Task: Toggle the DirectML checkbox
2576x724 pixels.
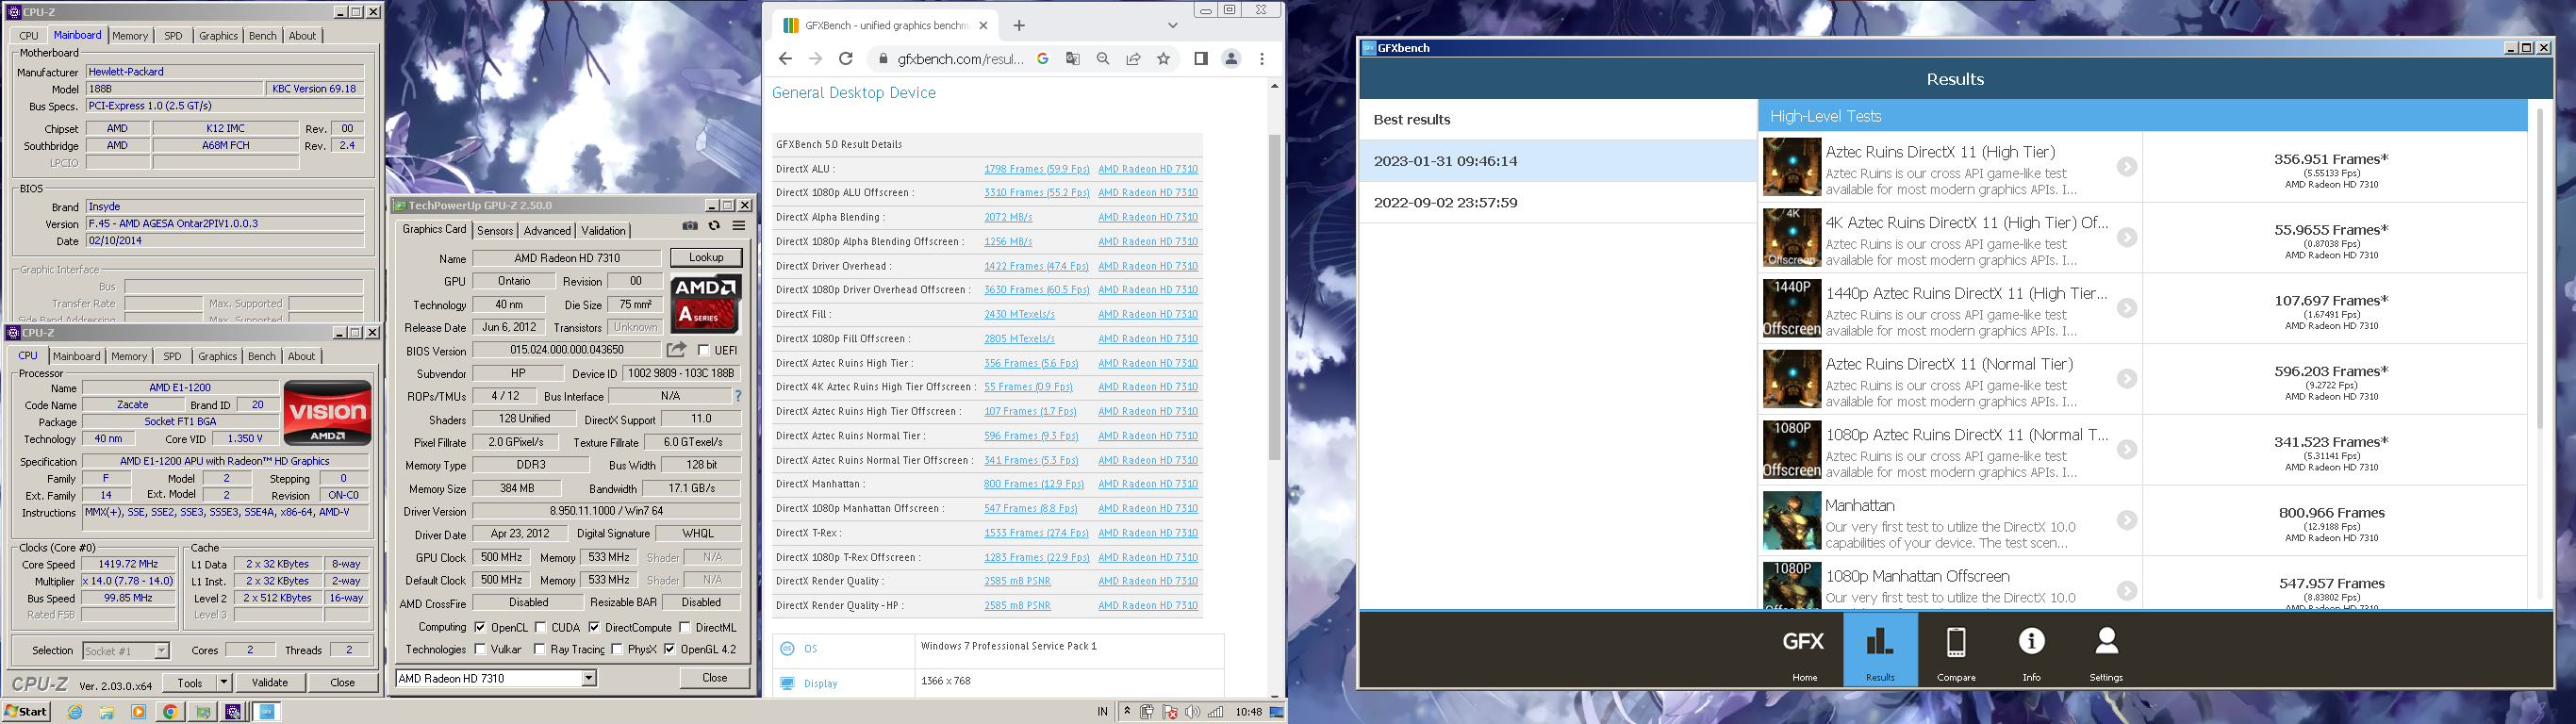Action: coord(685,628)
